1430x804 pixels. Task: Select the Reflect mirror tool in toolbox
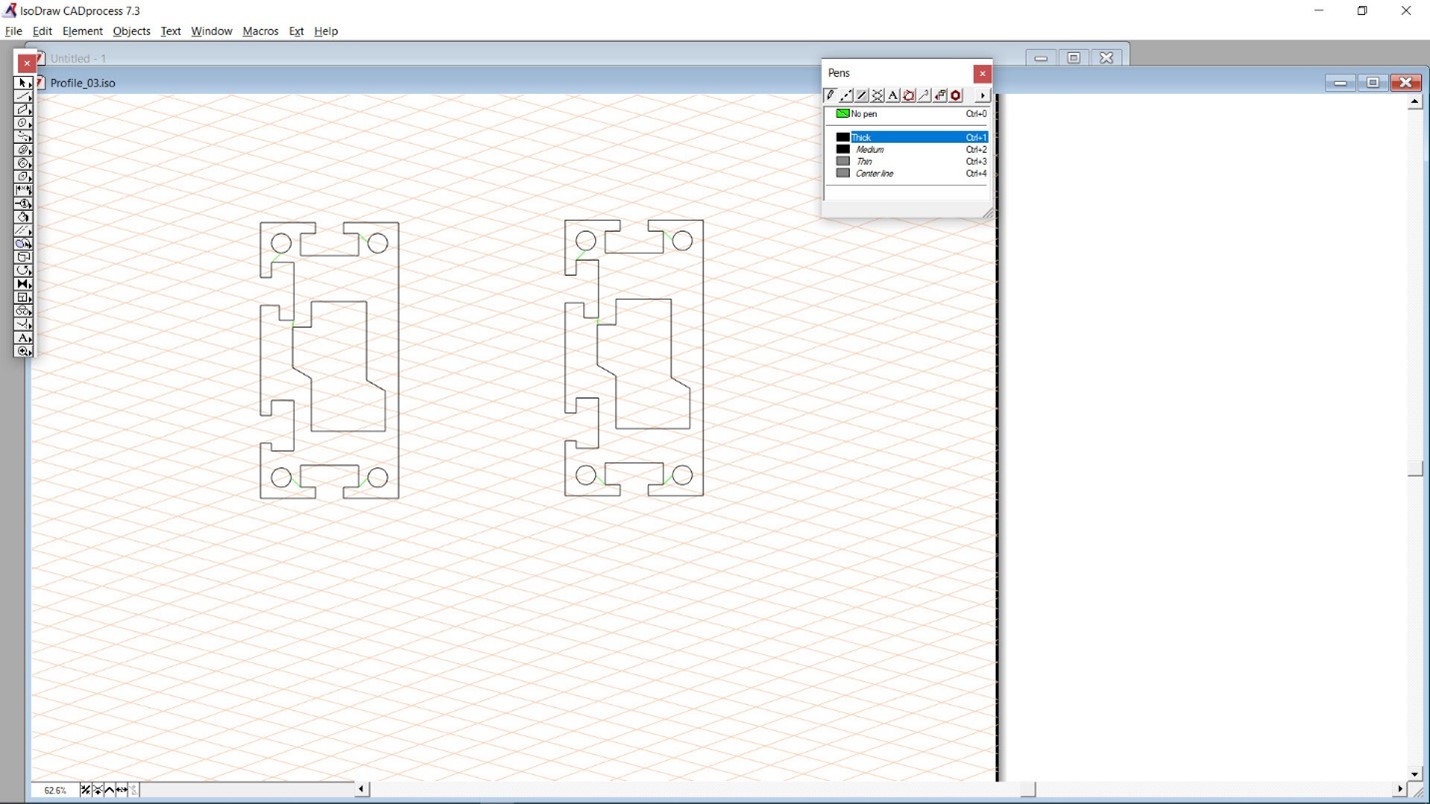click(22, 284)
